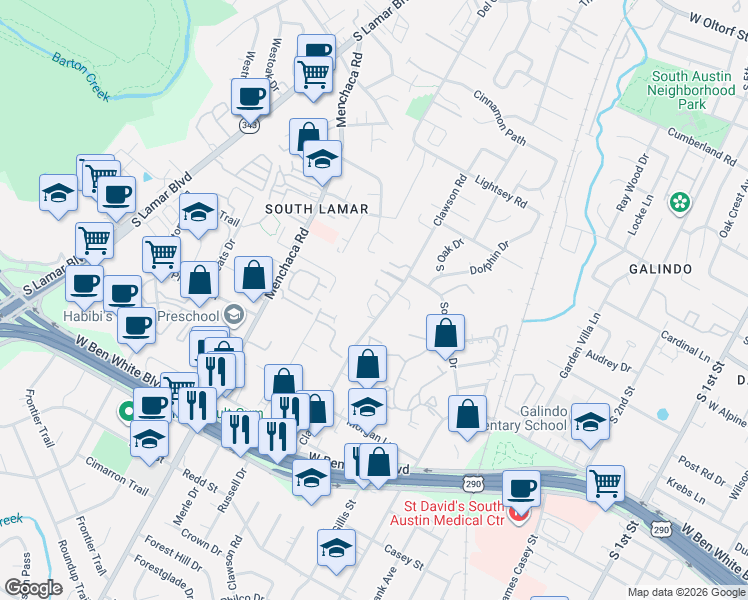Select the Cimarron Trail street label
748x600 pixels.
[x=117, y=476]
